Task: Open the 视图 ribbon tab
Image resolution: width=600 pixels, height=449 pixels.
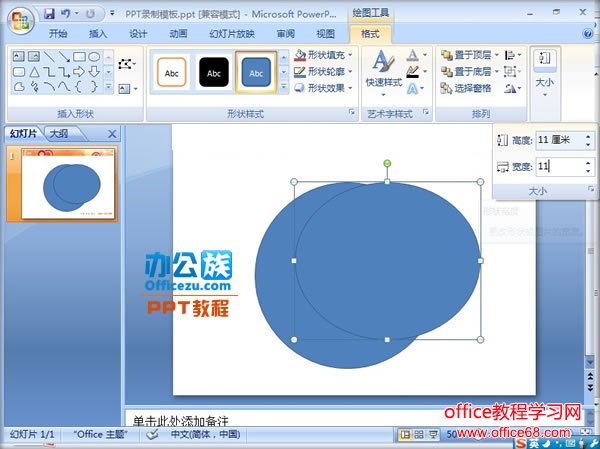Action: 326,34
